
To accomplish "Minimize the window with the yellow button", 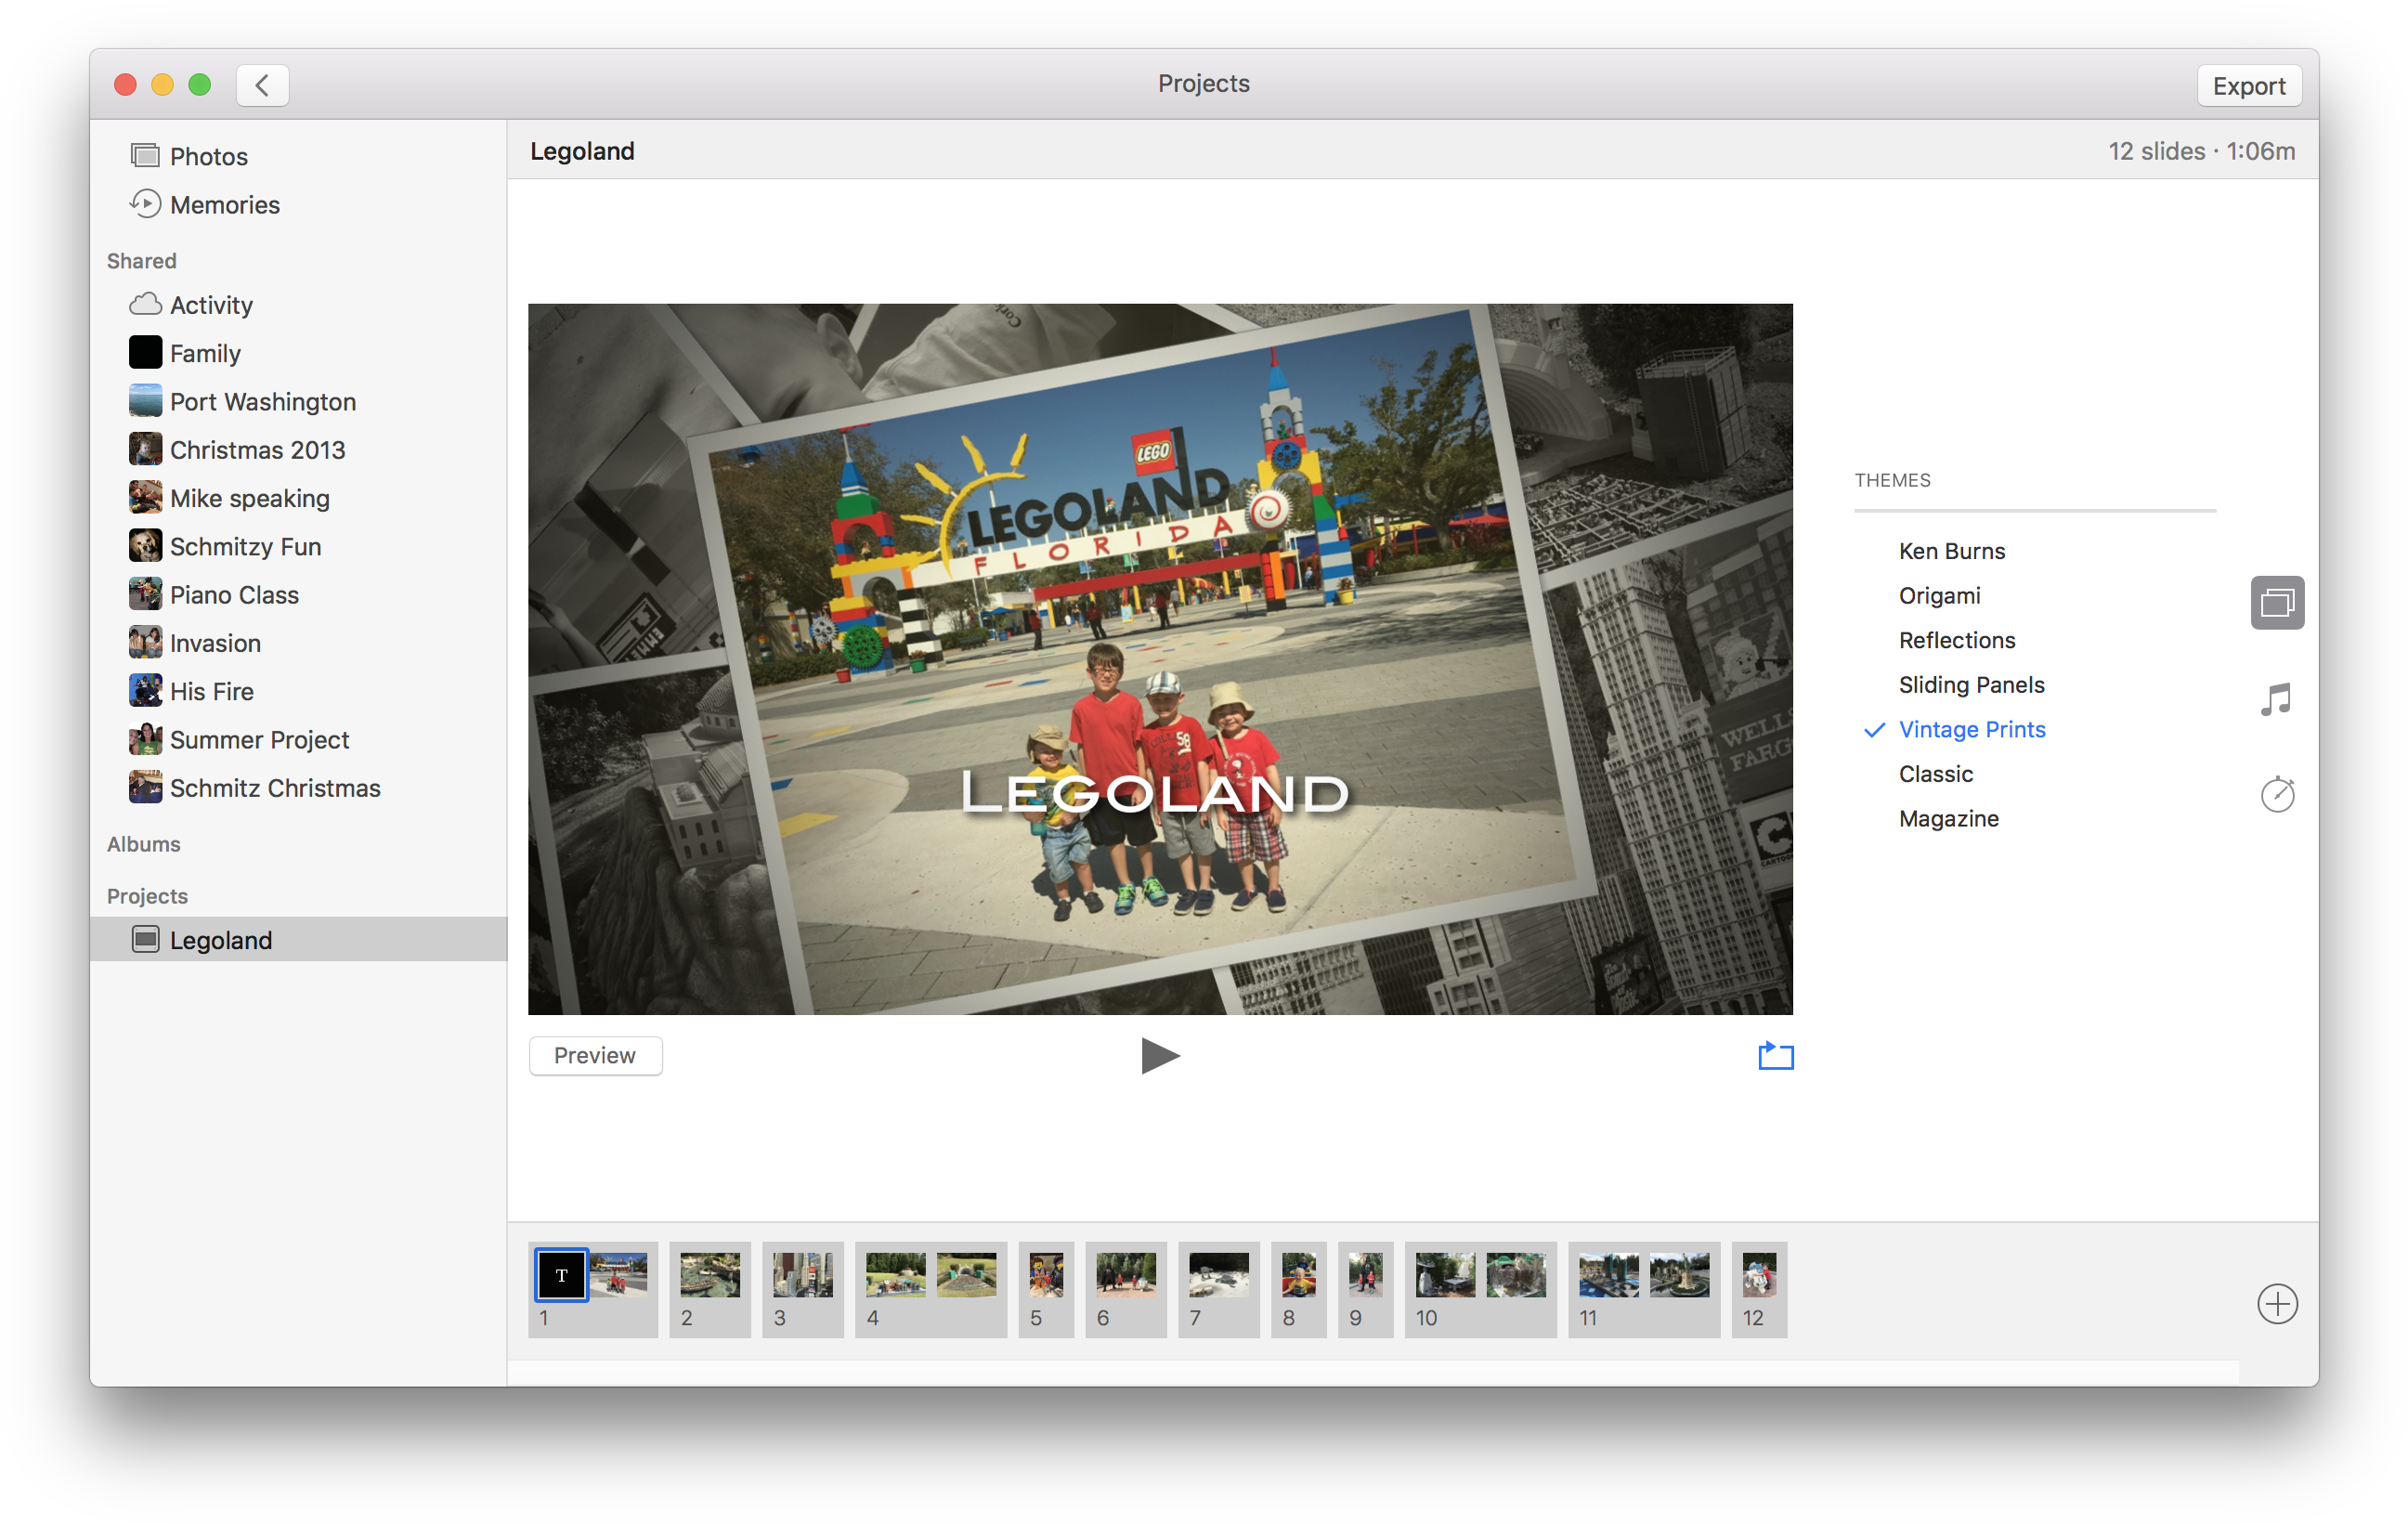I will pyautogui.click(x=162, y=85).
